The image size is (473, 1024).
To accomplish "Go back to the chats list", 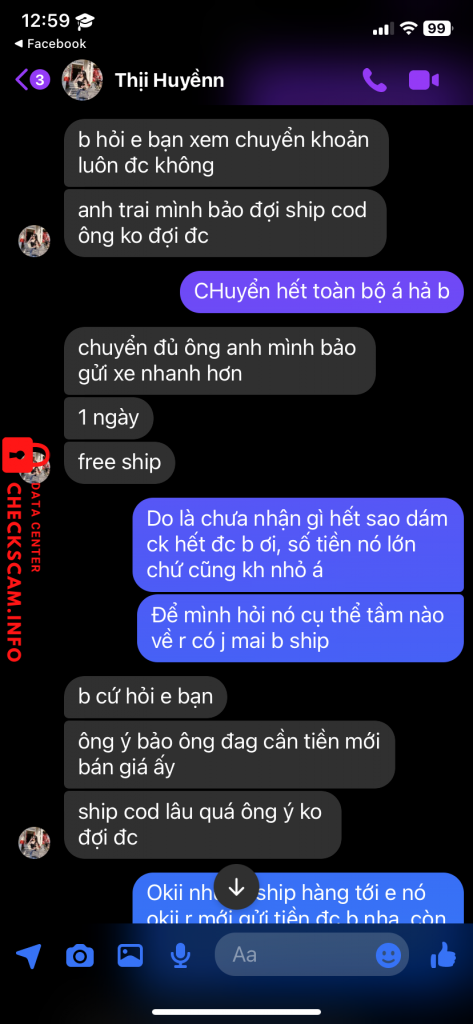I will point(32,80).
